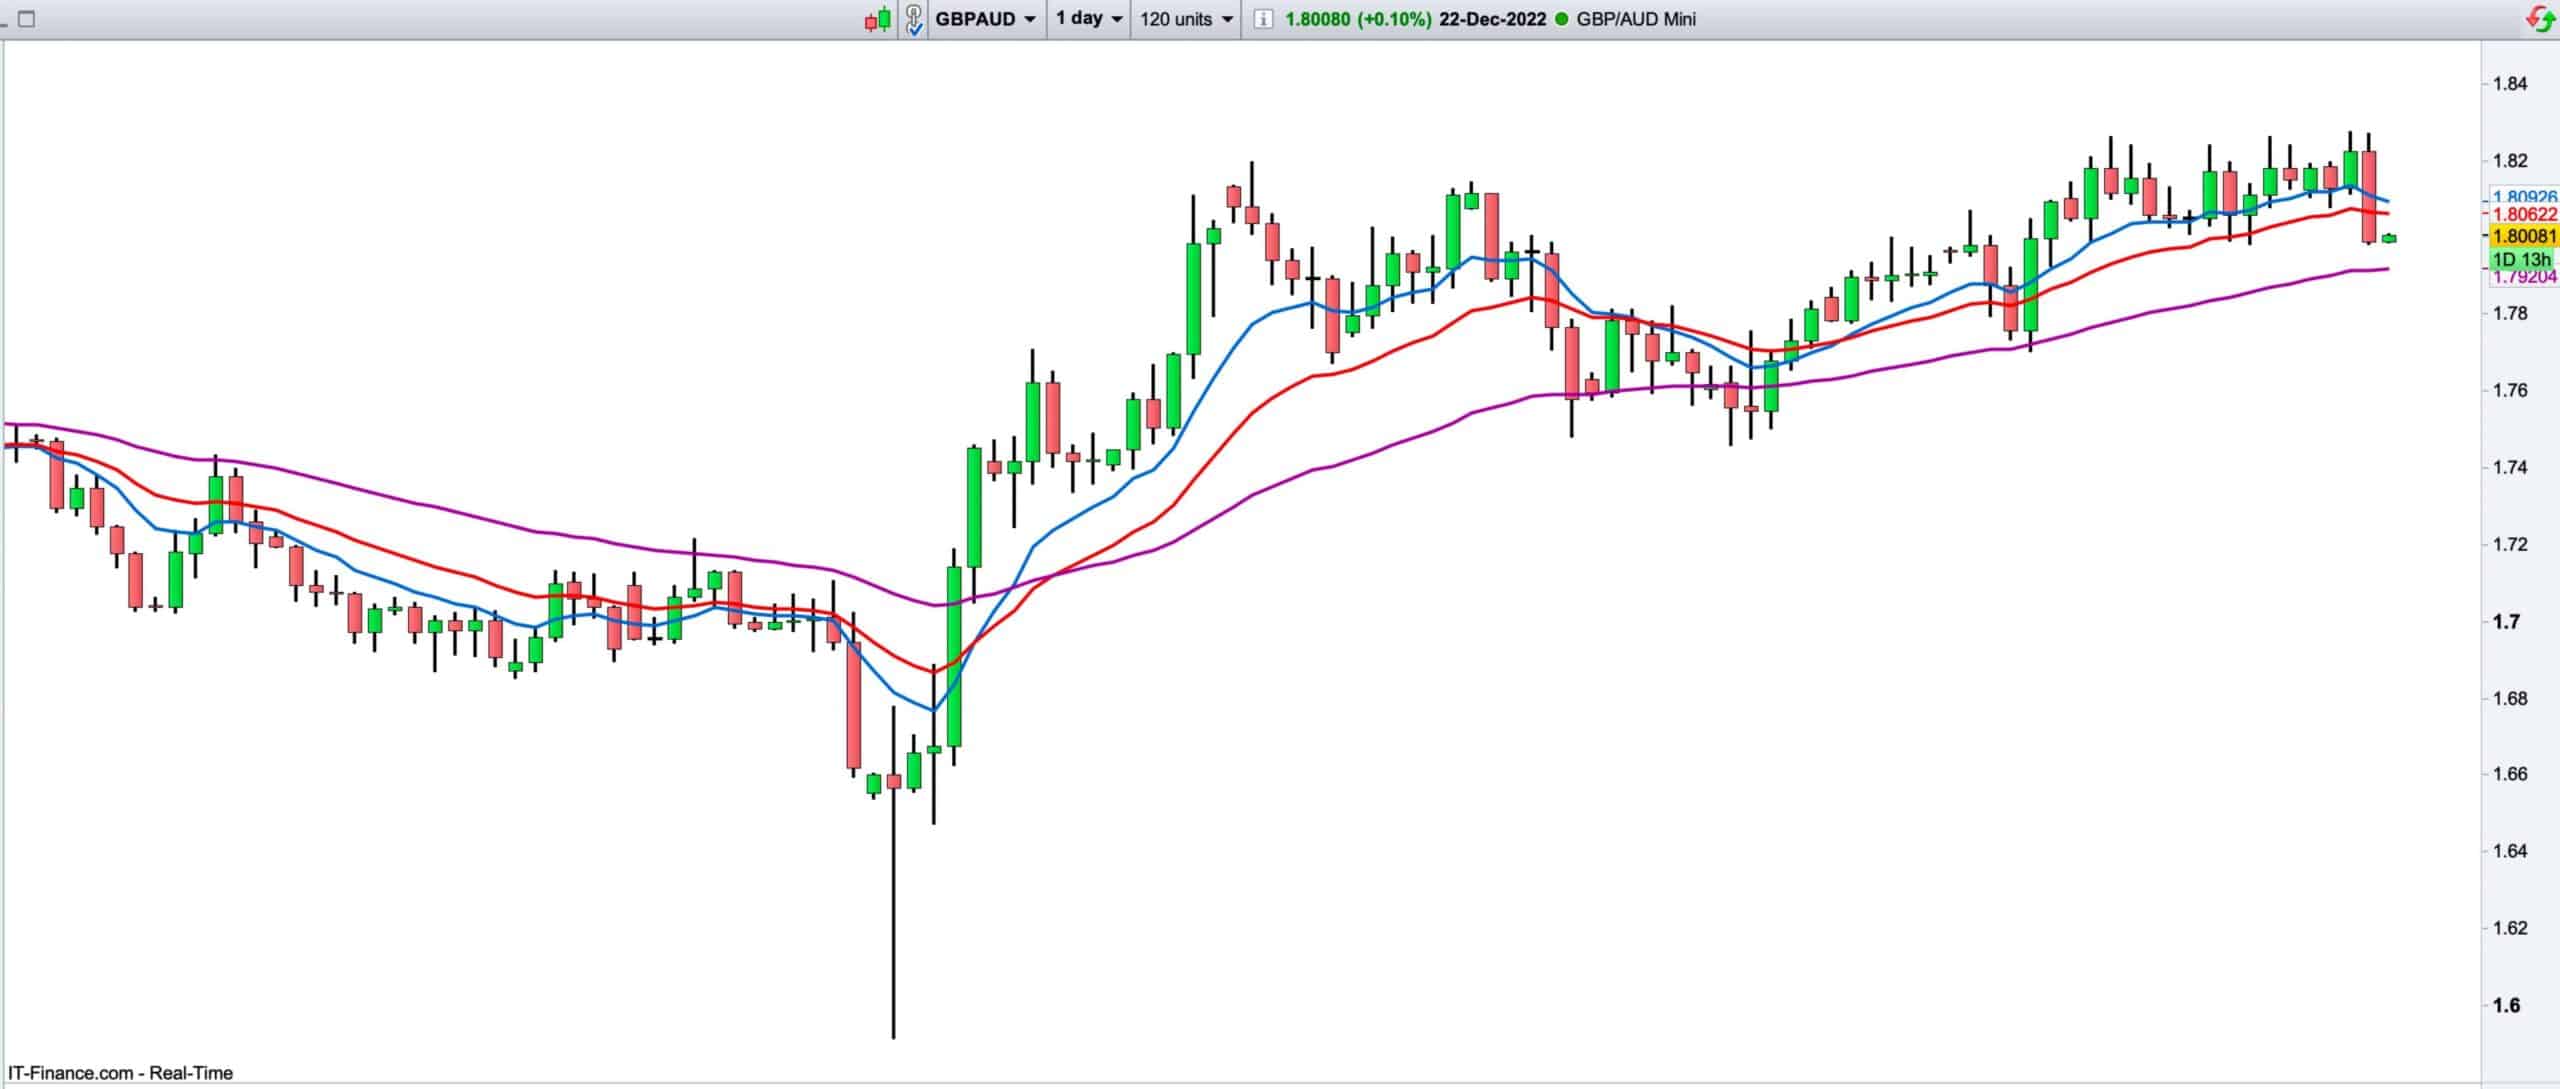The width and height of the screenshot is (2560, 1089).
Task: Open the GBPAUD instrument dropdown
Action: (x=986, y=19)
